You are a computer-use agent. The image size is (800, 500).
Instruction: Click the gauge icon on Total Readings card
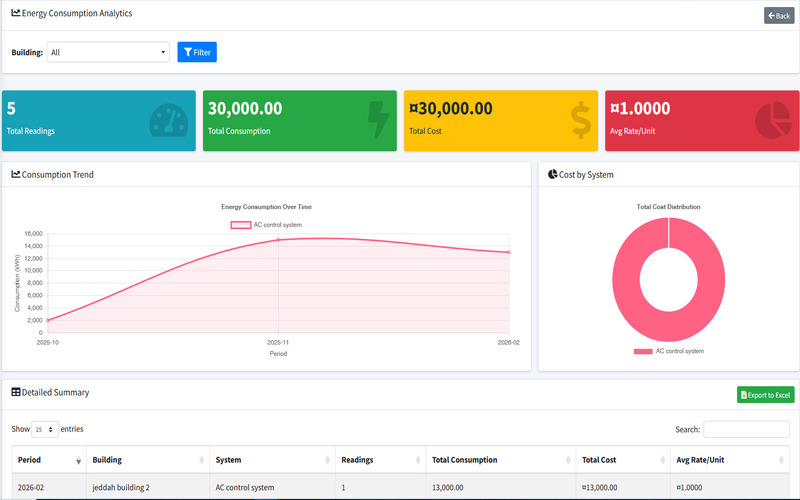169,121
